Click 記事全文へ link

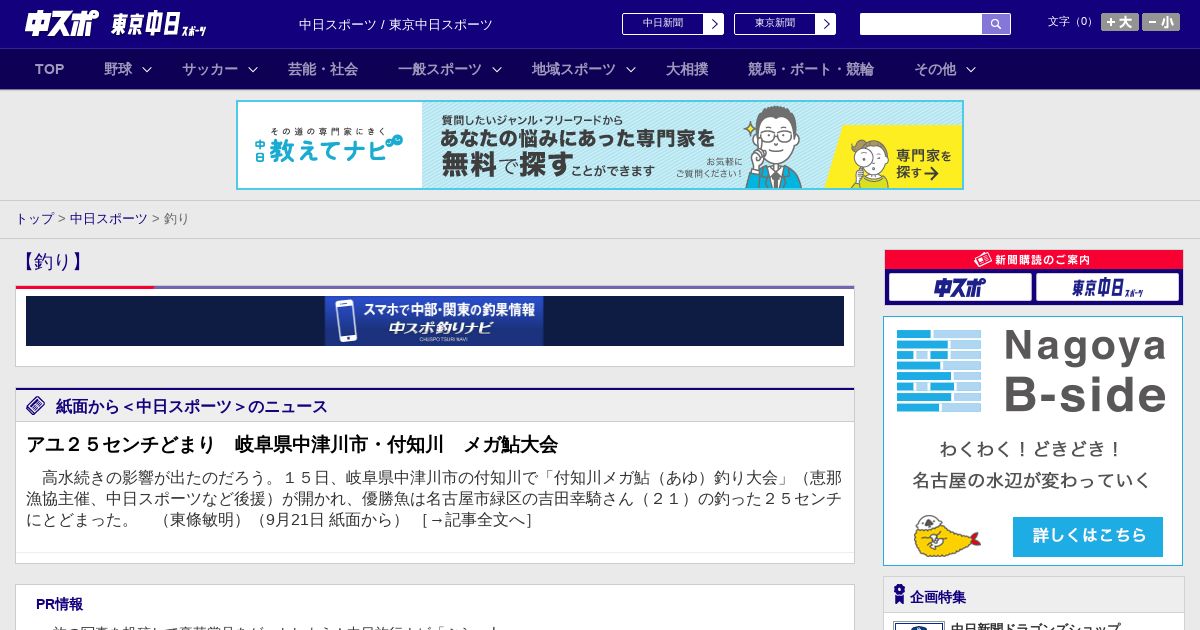(x=477, y=520)
